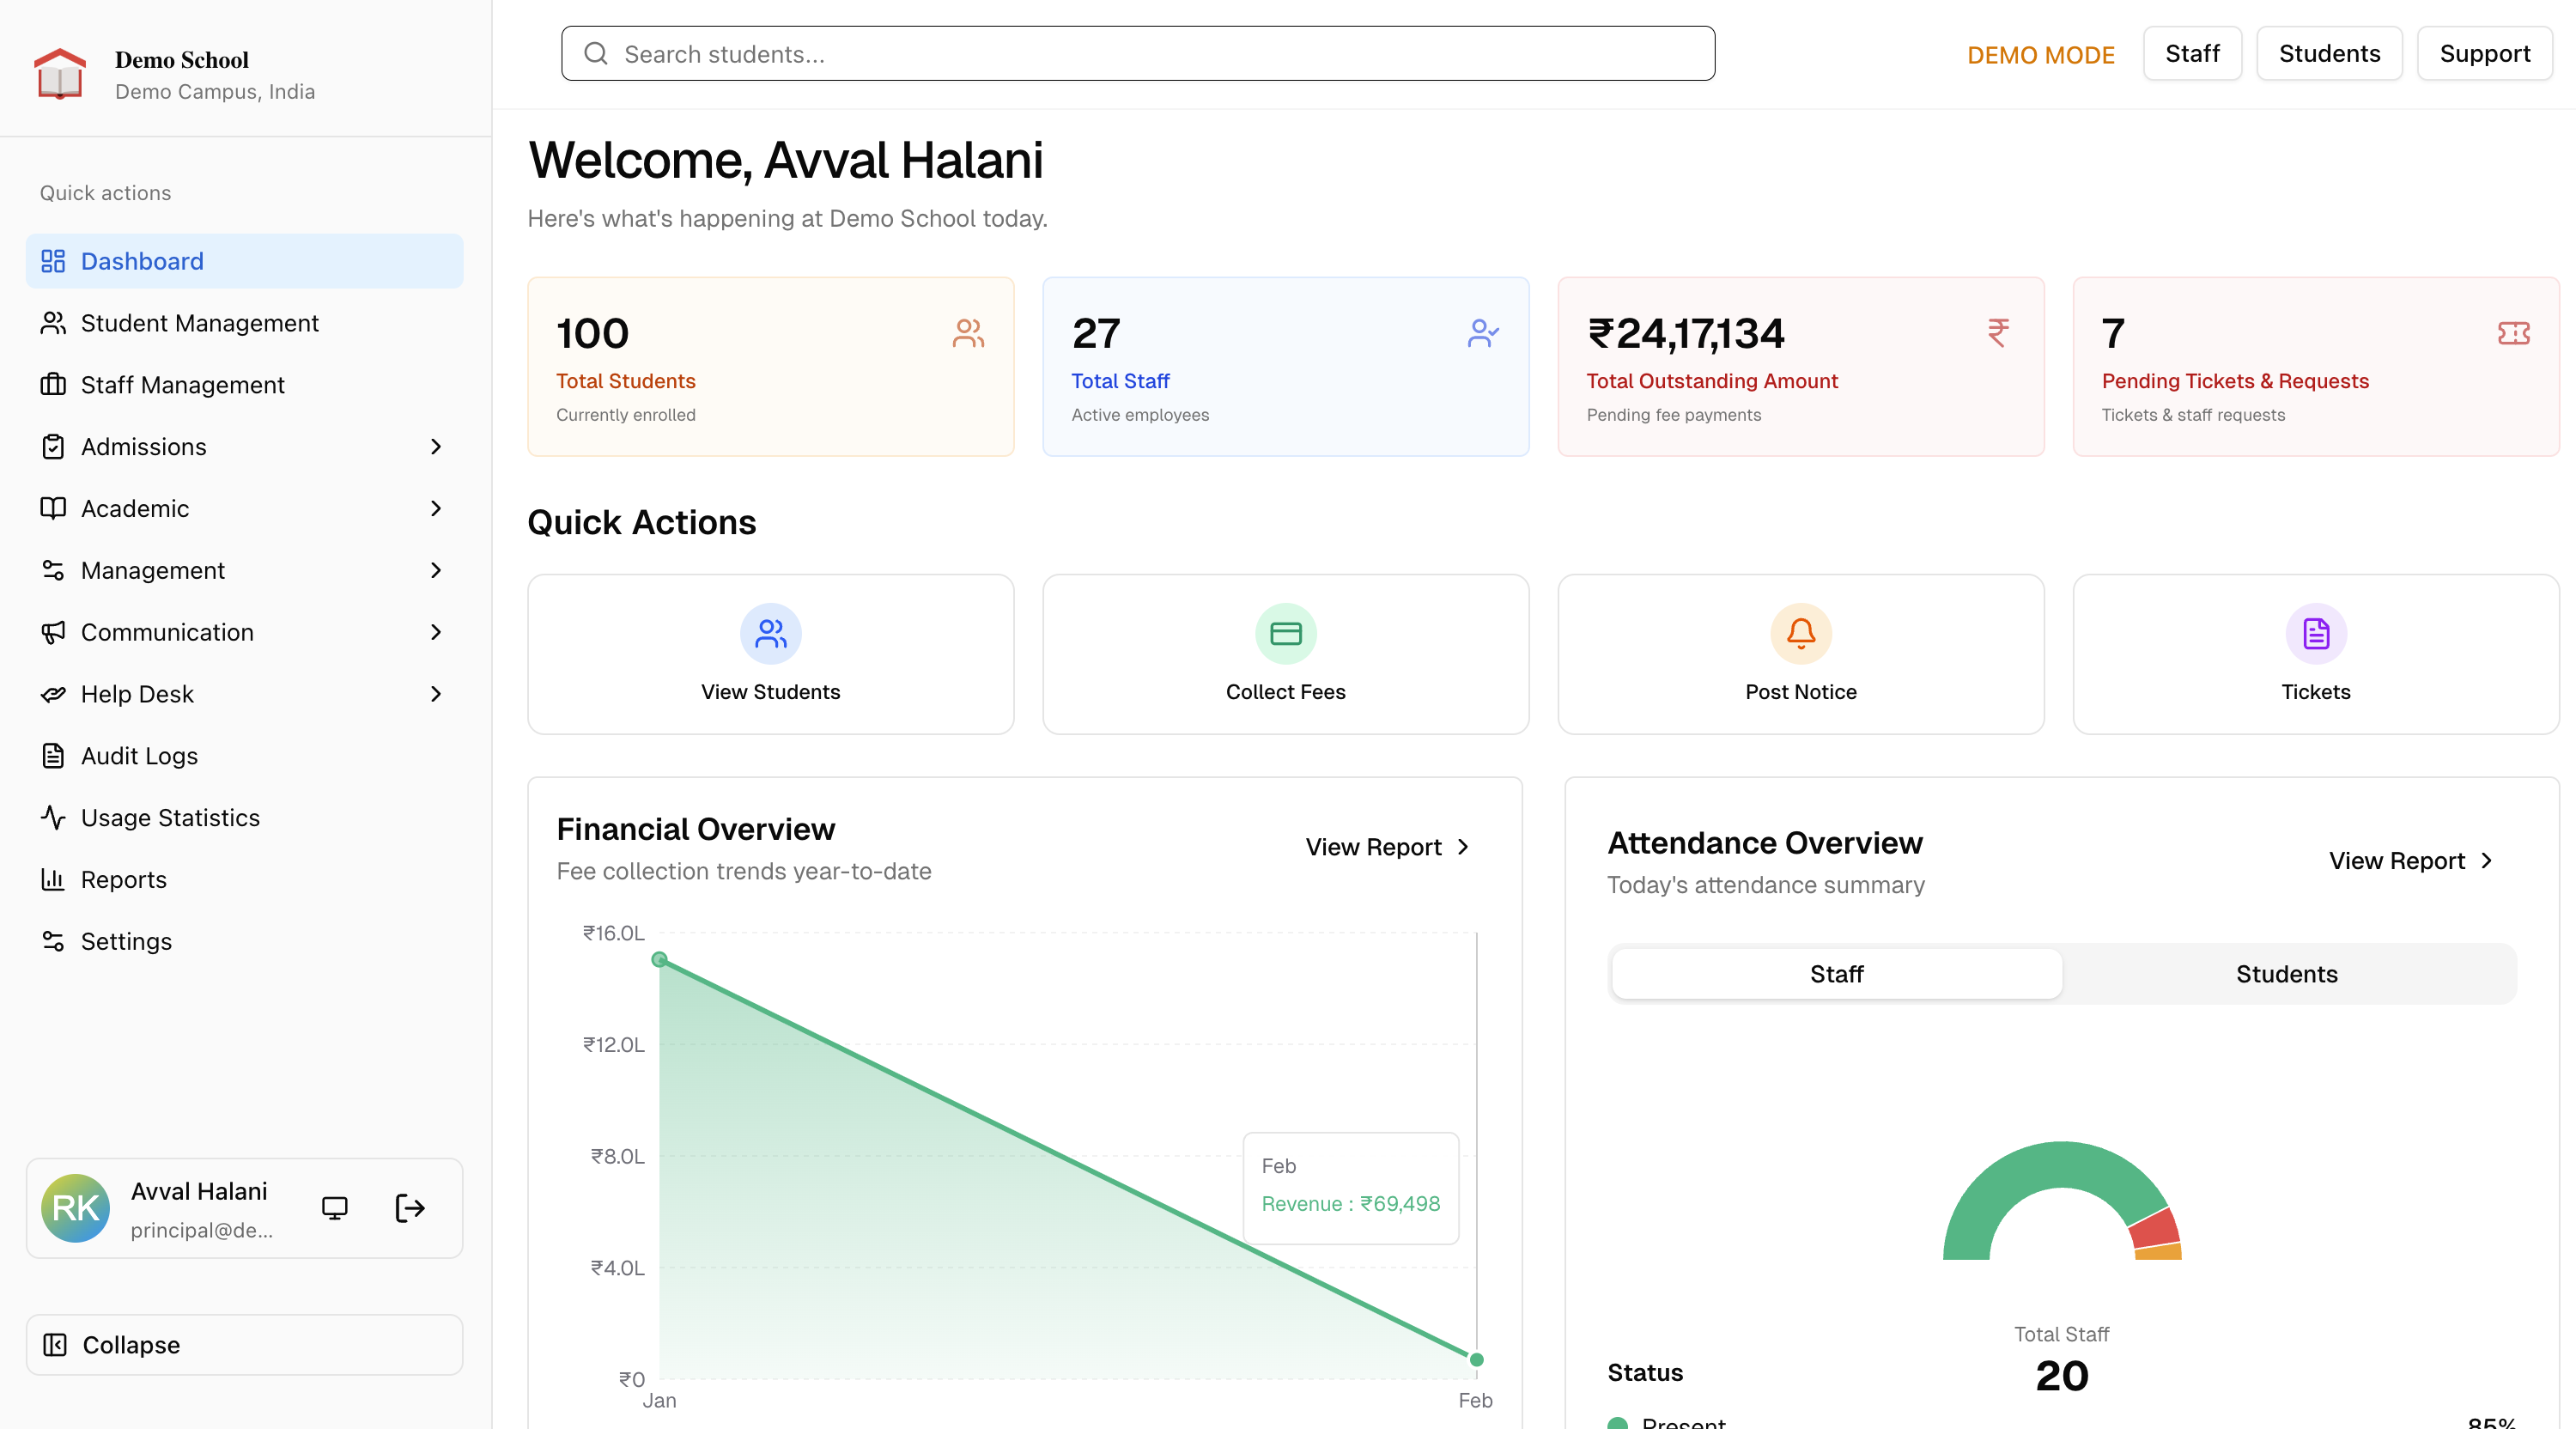The height and width of the screenshot is (1429, 2576).
Task: Click the Support button in header
Action: click(2484, 54)
